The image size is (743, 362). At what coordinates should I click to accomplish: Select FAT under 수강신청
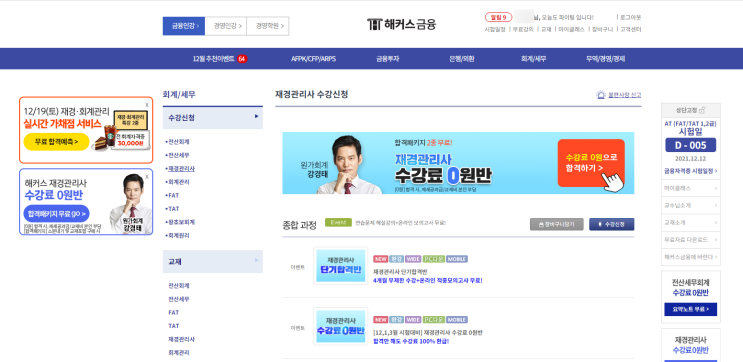tap(173, 195)
